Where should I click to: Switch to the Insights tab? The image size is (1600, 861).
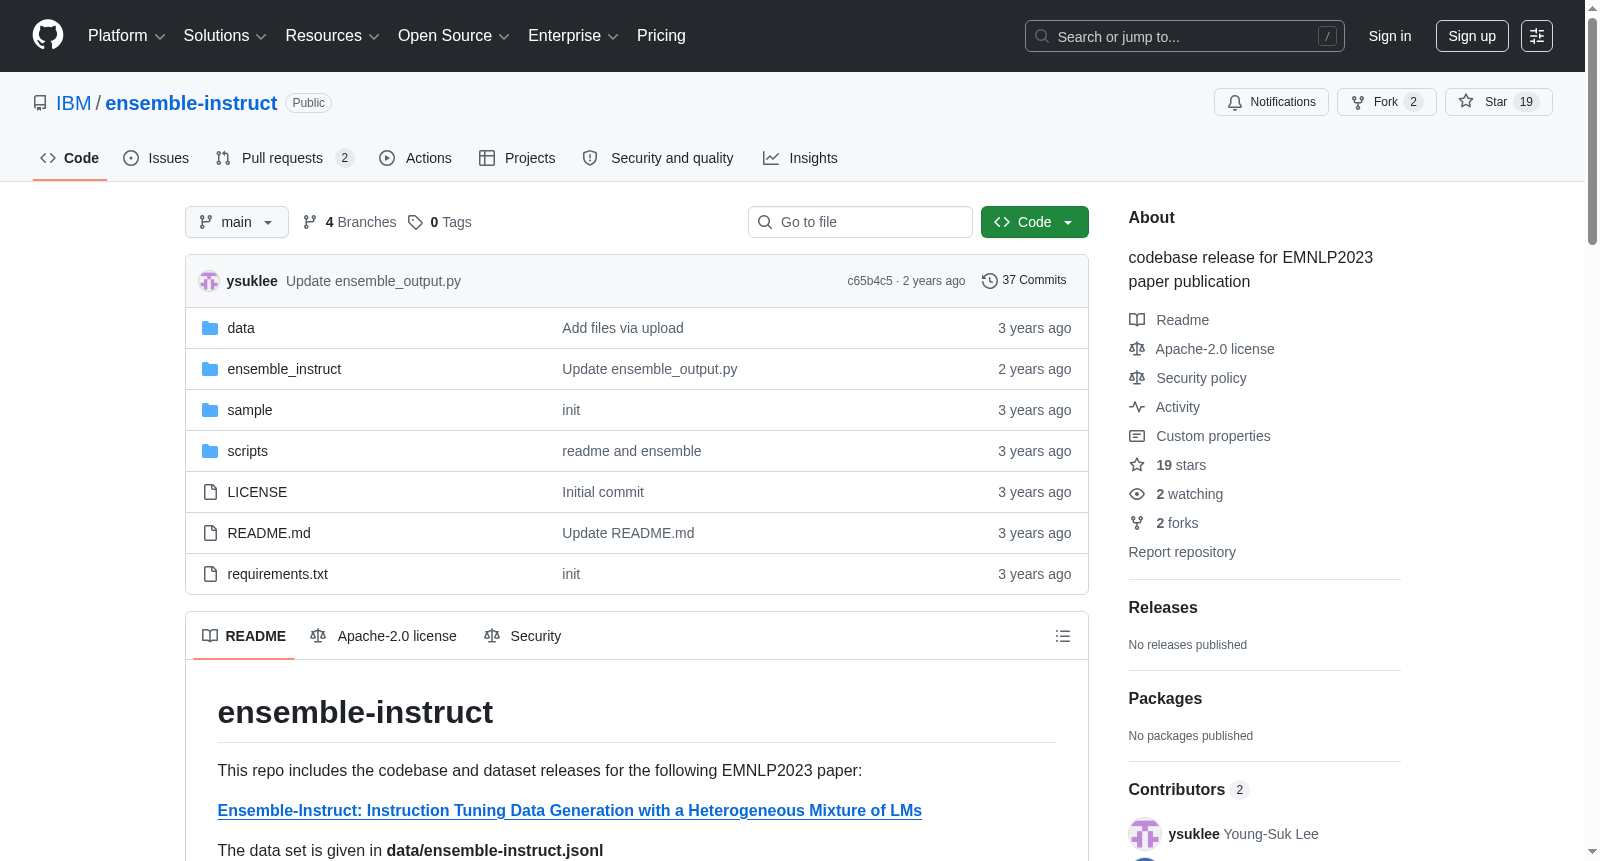click(800, 158)
